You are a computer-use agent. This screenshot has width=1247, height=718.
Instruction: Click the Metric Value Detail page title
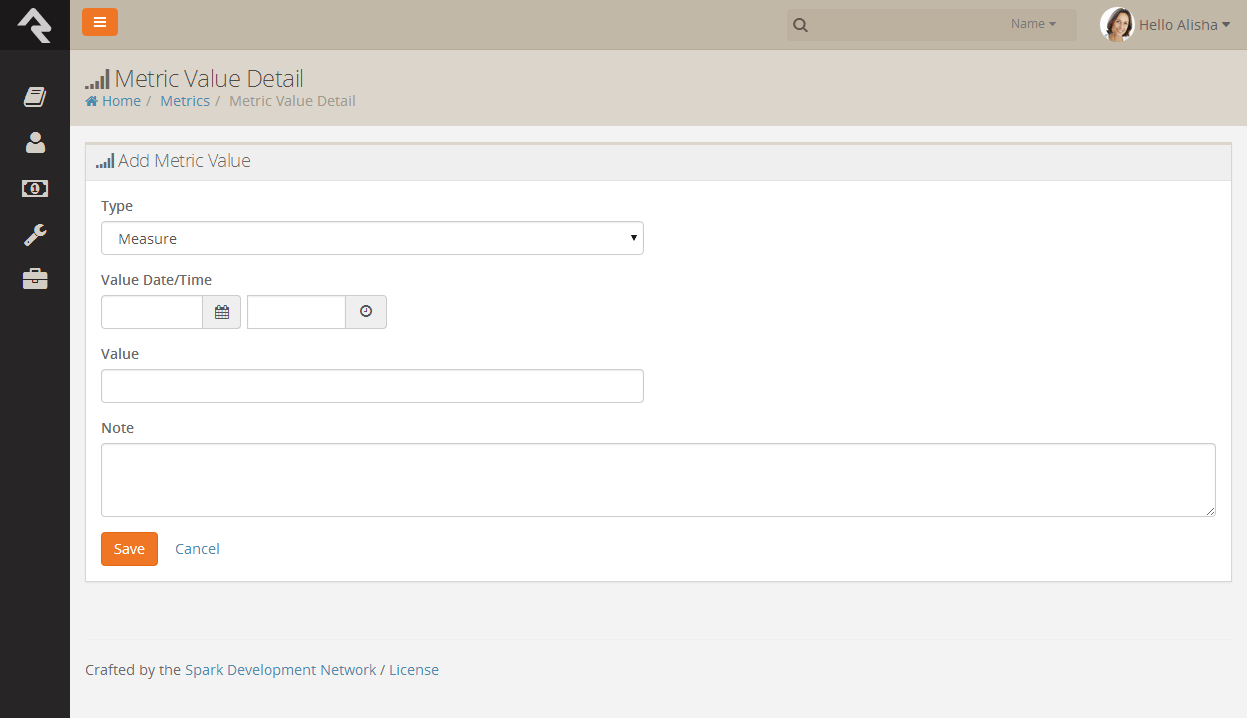tap(209, 78)
